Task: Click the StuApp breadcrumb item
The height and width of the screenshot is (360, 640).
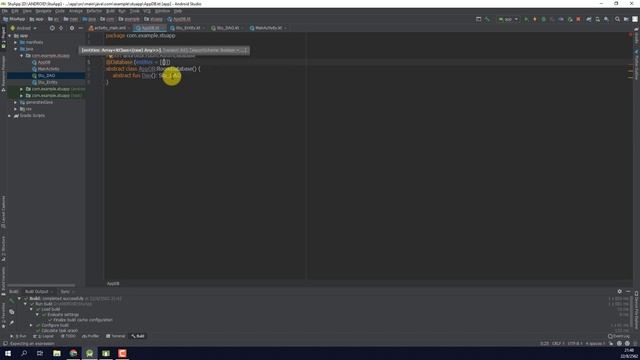Action: pos(14,19)
